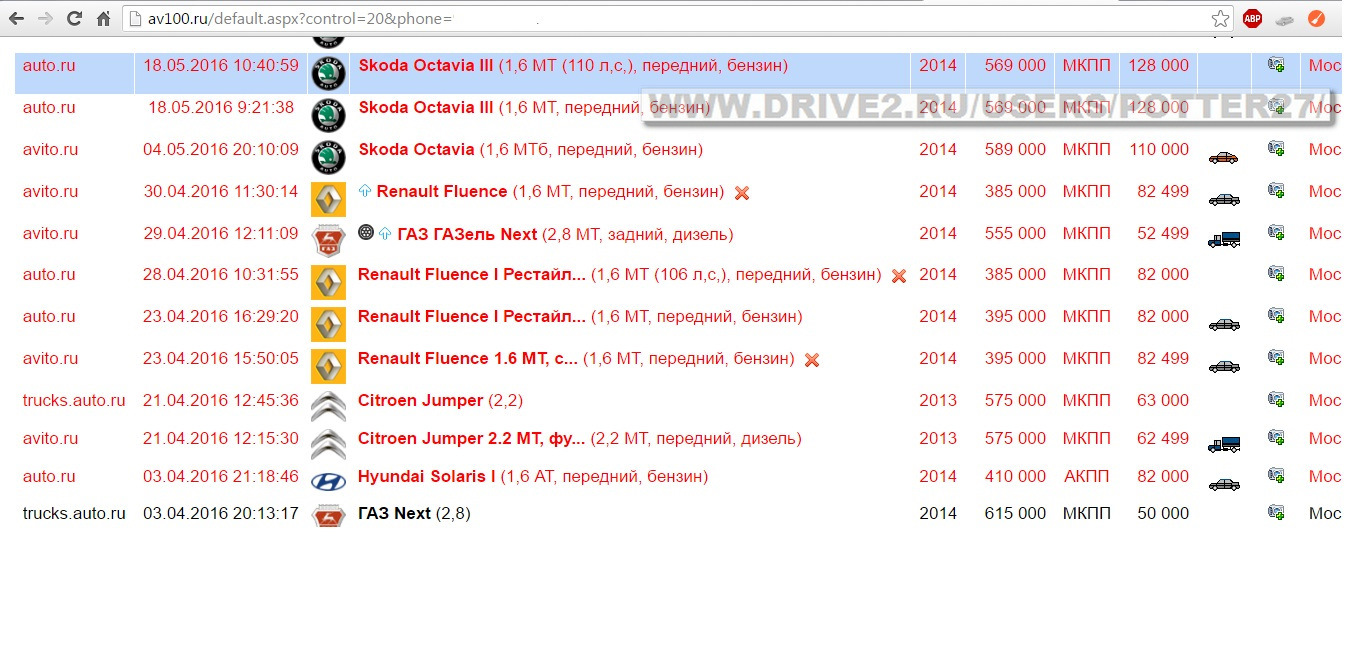Bookmark the page with the star icon

pyautogui.click(x=1220, y=18)
